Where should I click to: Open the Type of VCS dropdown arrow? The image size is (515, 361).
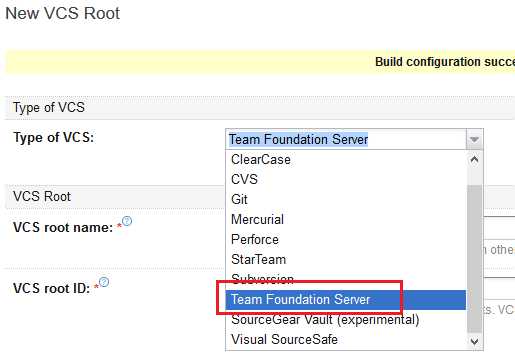474,139
